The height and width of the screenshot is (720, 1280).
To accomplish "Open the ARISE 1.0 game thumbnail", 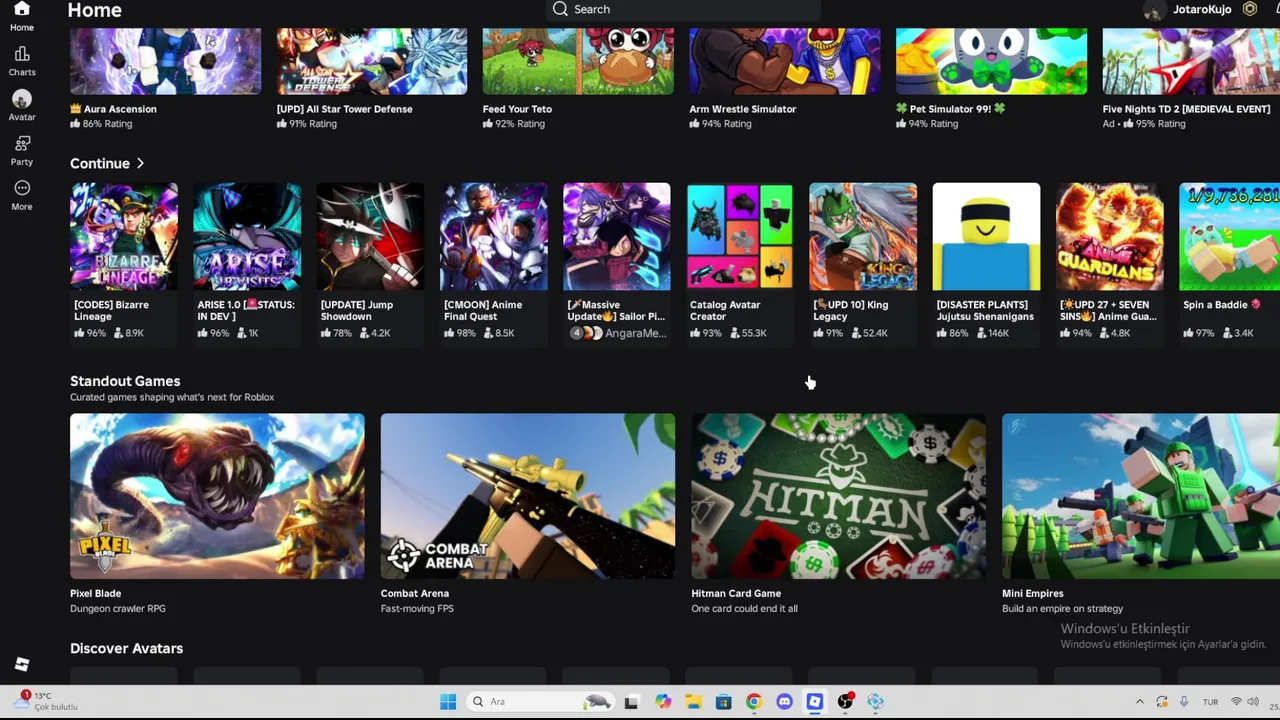I will pos(247,236).
